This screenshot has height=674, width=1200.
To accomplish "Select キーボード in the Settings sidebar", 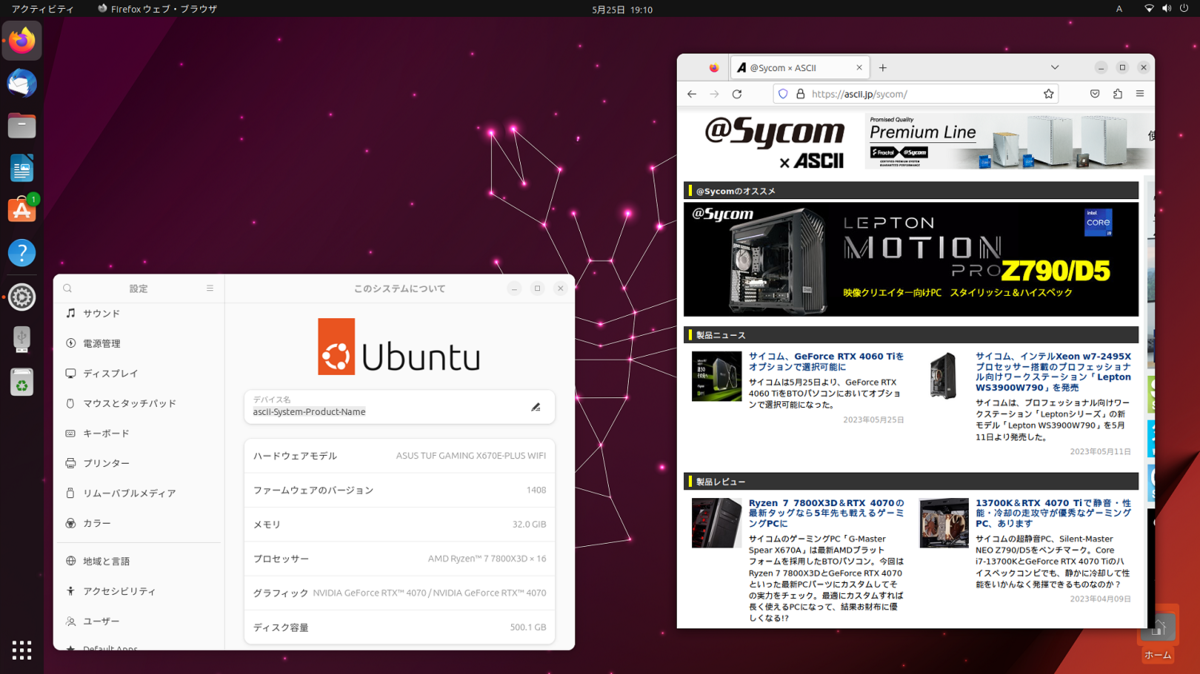I will click(x=139, y=433).
